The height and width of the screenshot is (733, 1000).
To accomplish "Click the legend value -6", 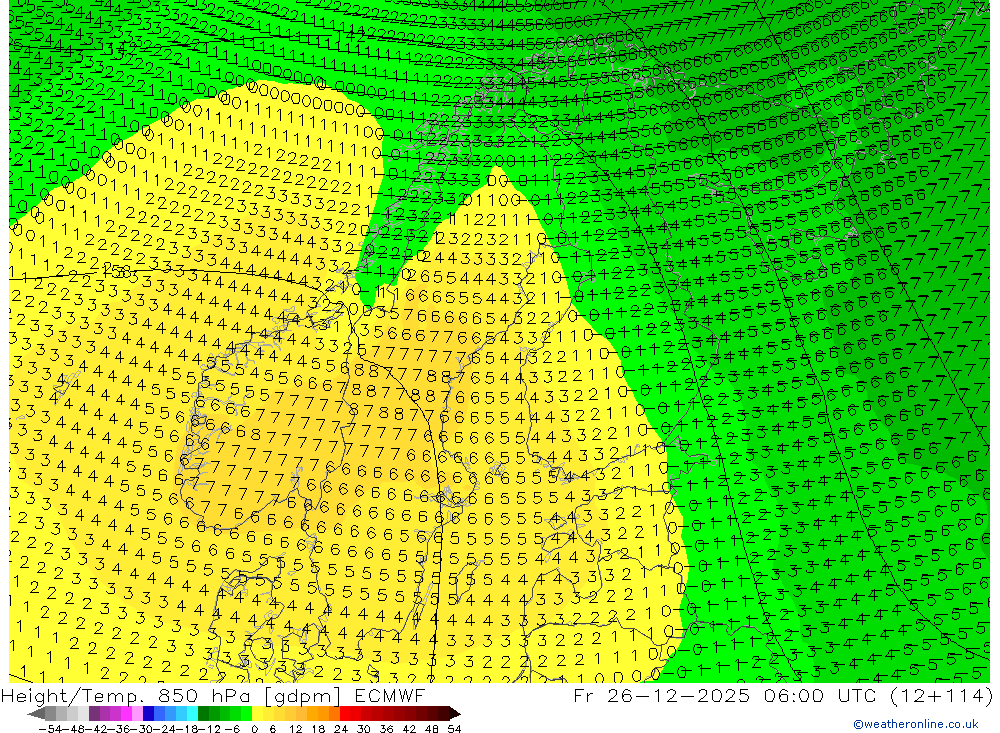I will pyautogui.click(x=232, y=729).
